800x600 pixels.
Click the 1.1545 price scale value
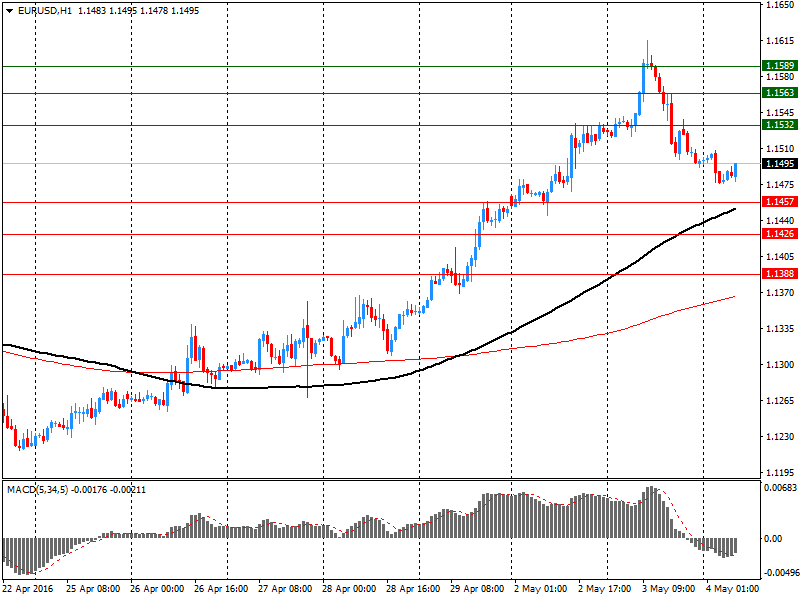(780, 113)
